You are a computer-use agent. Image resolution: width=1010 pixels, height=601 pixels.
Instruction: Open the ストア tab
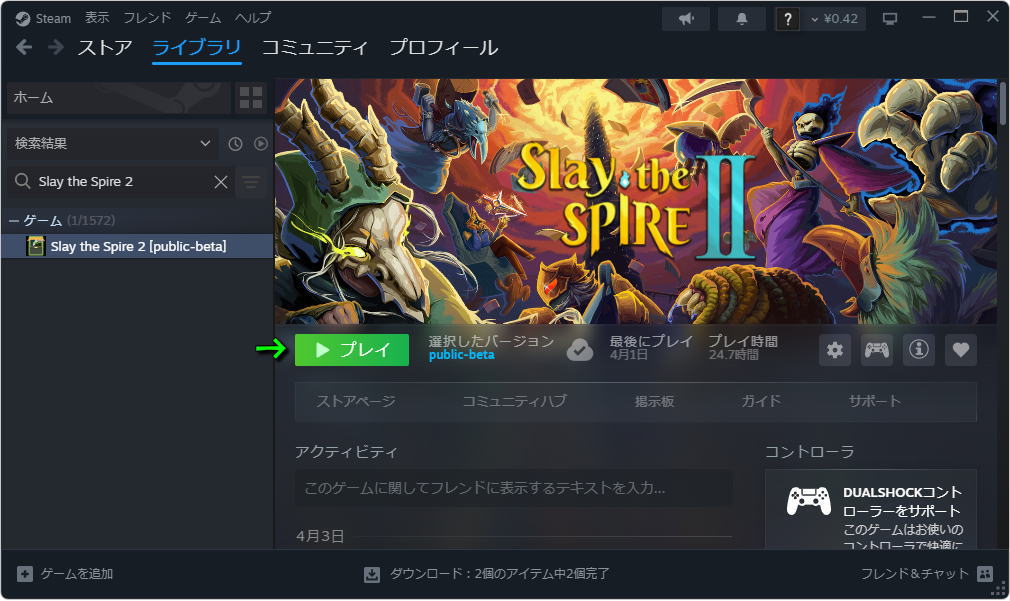click(105, 48)
